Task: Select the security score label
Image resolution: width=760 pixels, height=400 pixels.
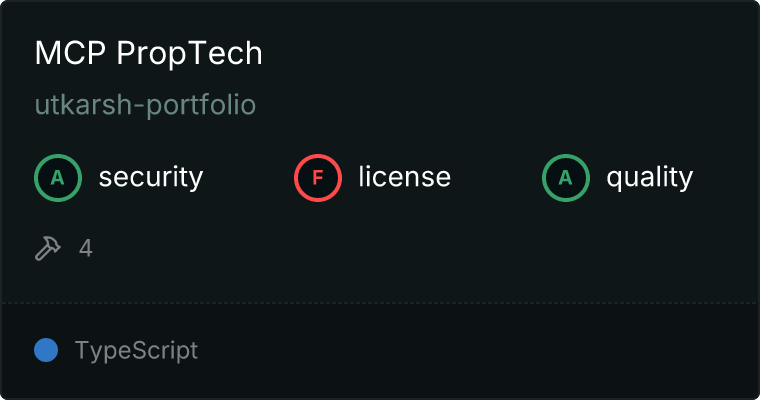Action: click(x=150, y=178)
